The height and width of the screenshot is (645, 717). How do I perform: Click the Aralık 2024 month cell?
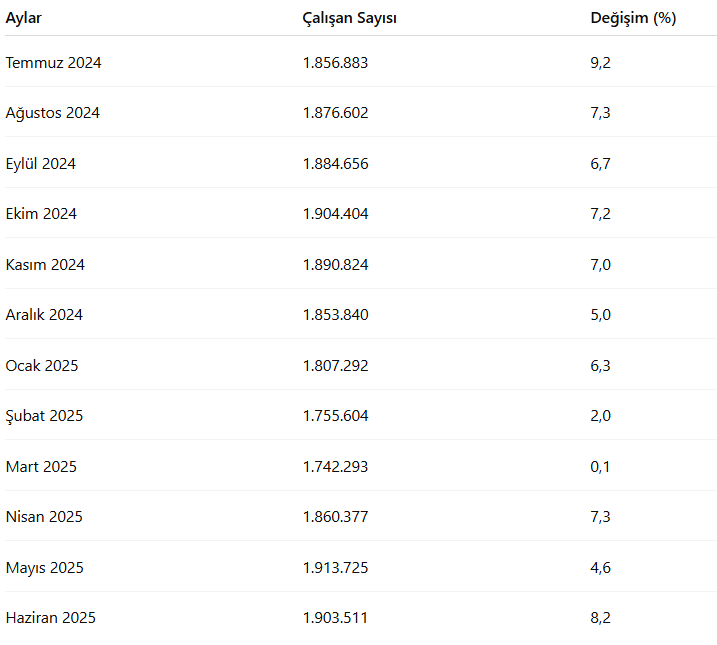(44, 315)
